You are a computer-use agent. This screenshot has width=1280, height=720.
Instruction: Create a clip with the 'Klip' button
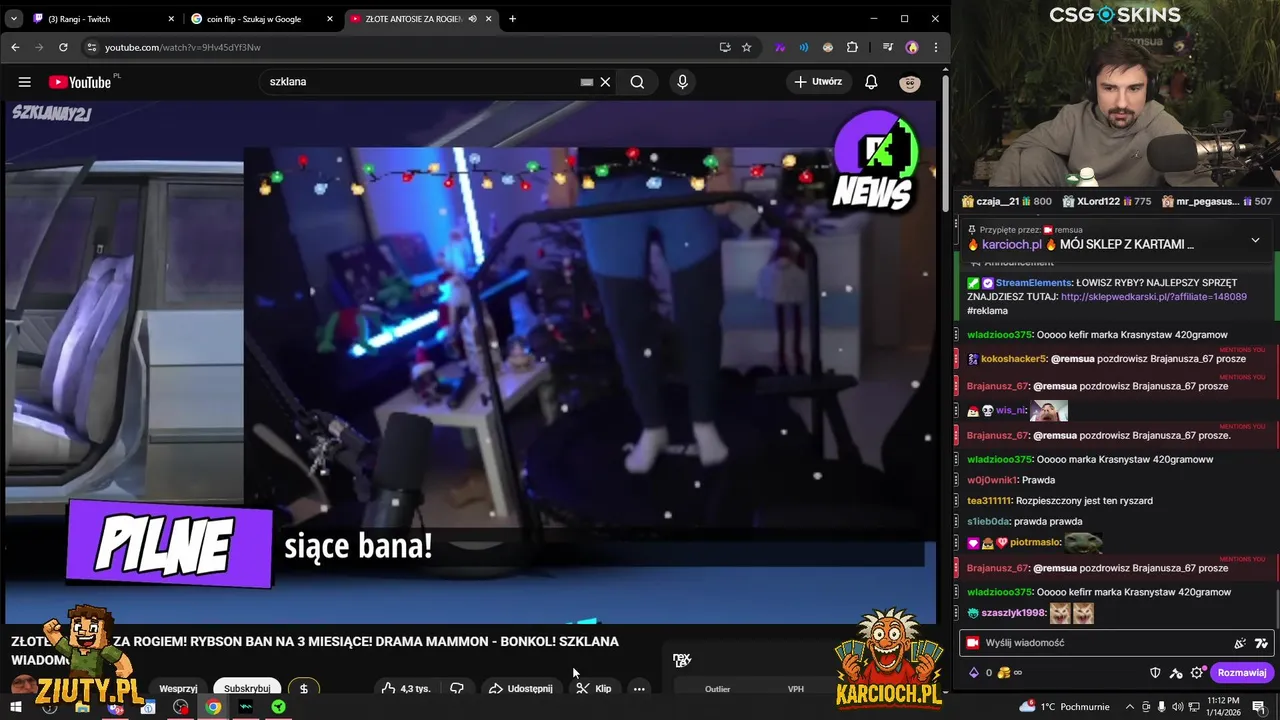click(594, 688)
